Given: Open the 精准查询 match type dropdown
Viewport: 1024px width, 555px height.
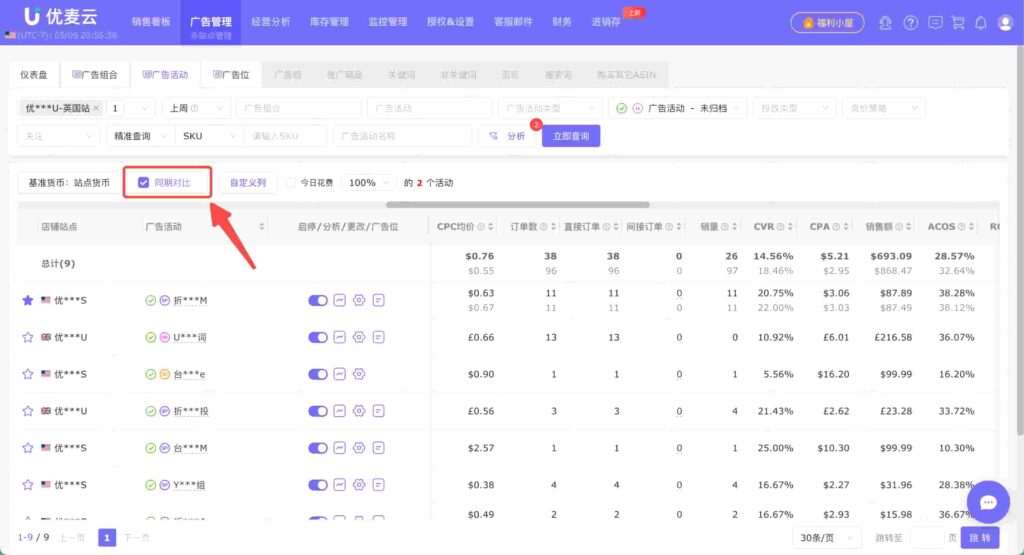Looking at the screenshot, I should (x=140, y=136).
